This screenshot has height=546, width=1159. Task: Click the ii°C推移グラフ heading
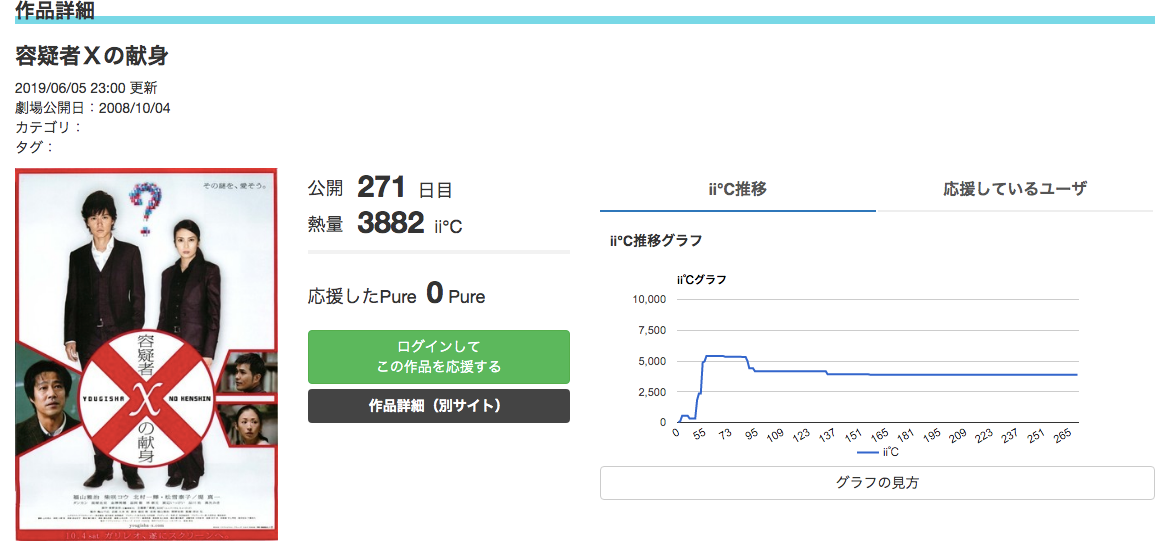point(656,241)
